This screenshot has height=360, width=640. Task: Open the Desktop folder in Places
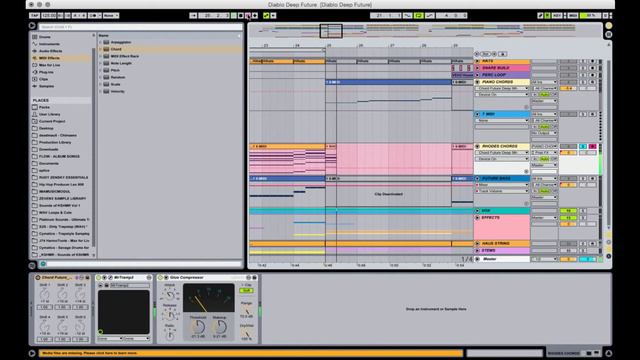point(46,128)
